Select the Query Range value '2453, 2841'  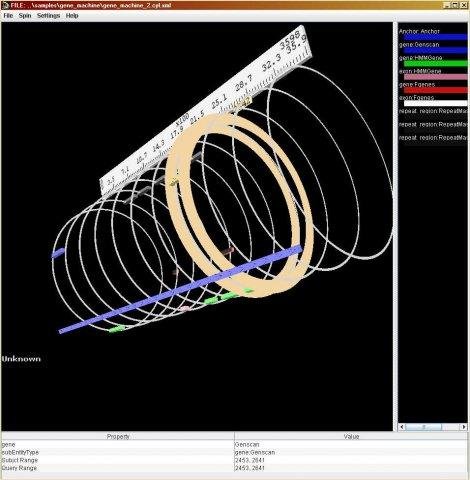pyautogui.click(x=351, y=468)
